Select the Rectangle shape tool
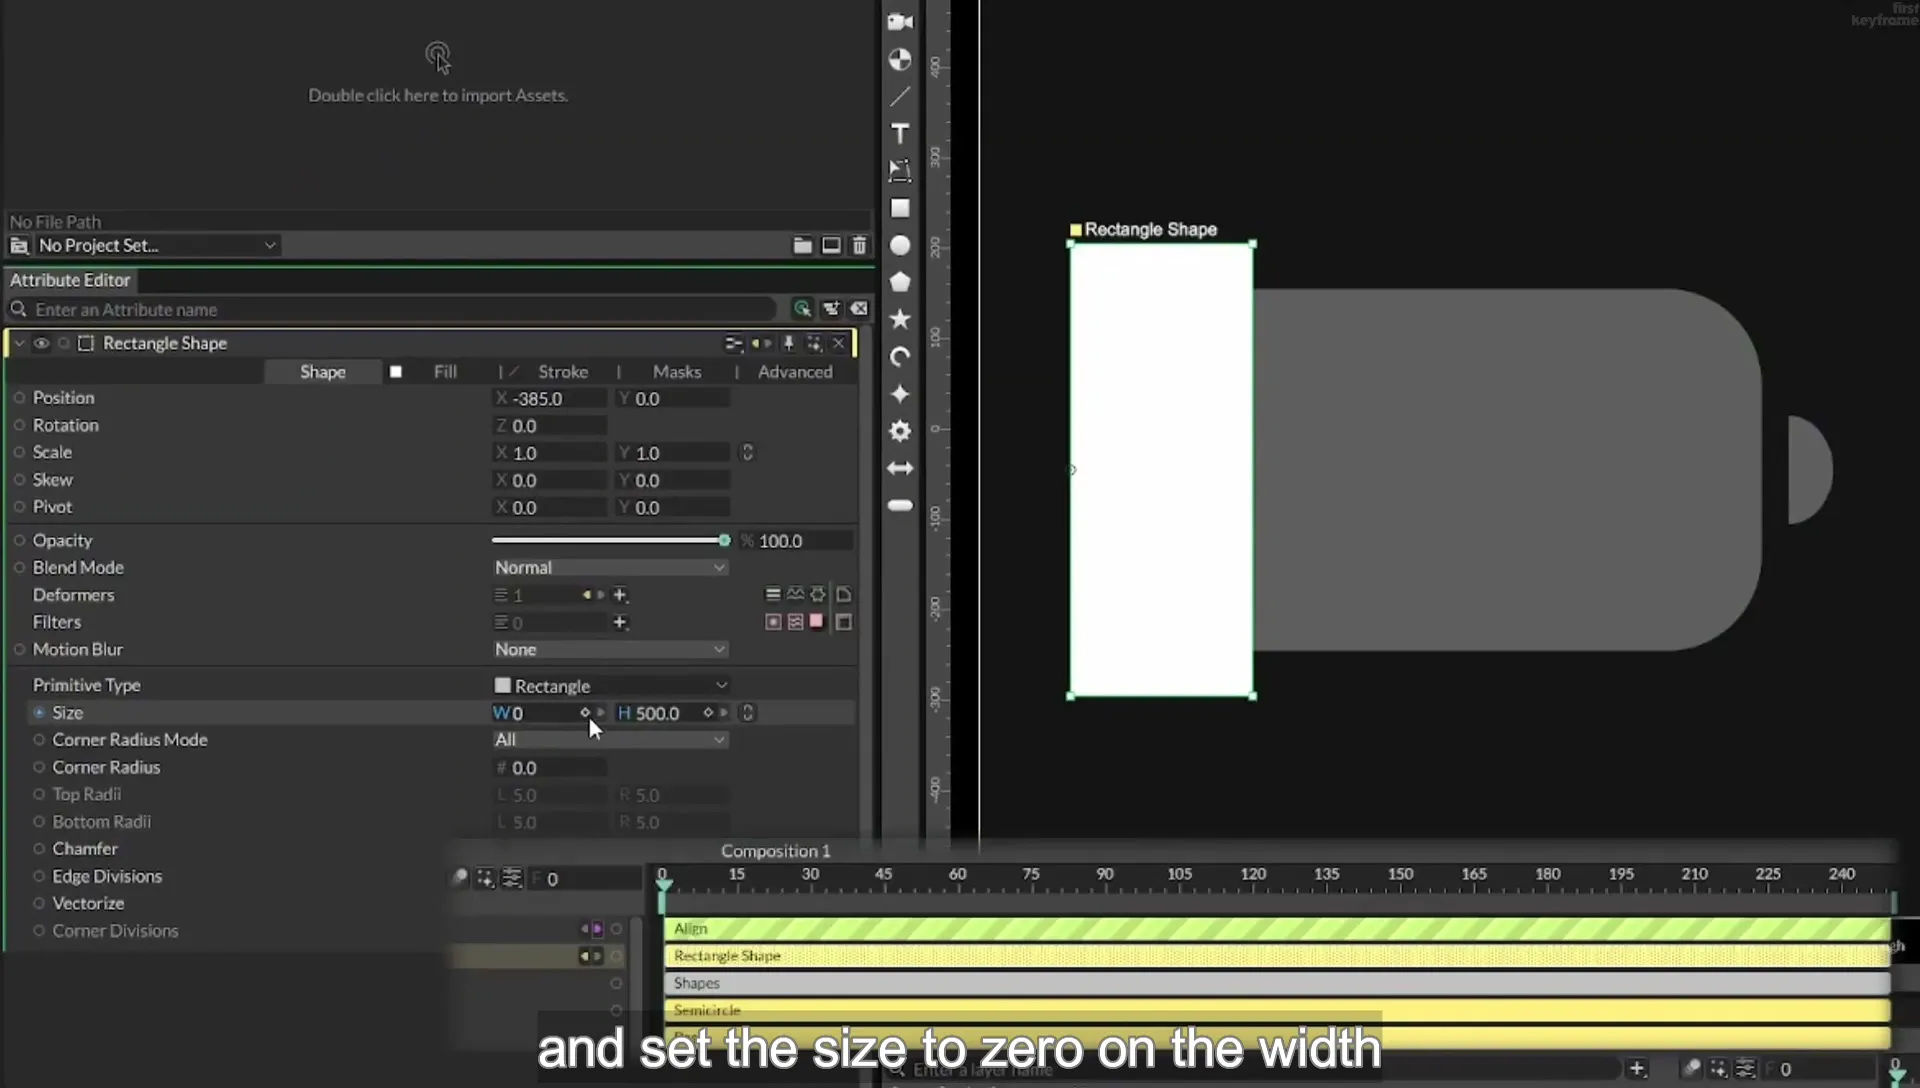The image size is (1920, 1088). coord(900,208)
